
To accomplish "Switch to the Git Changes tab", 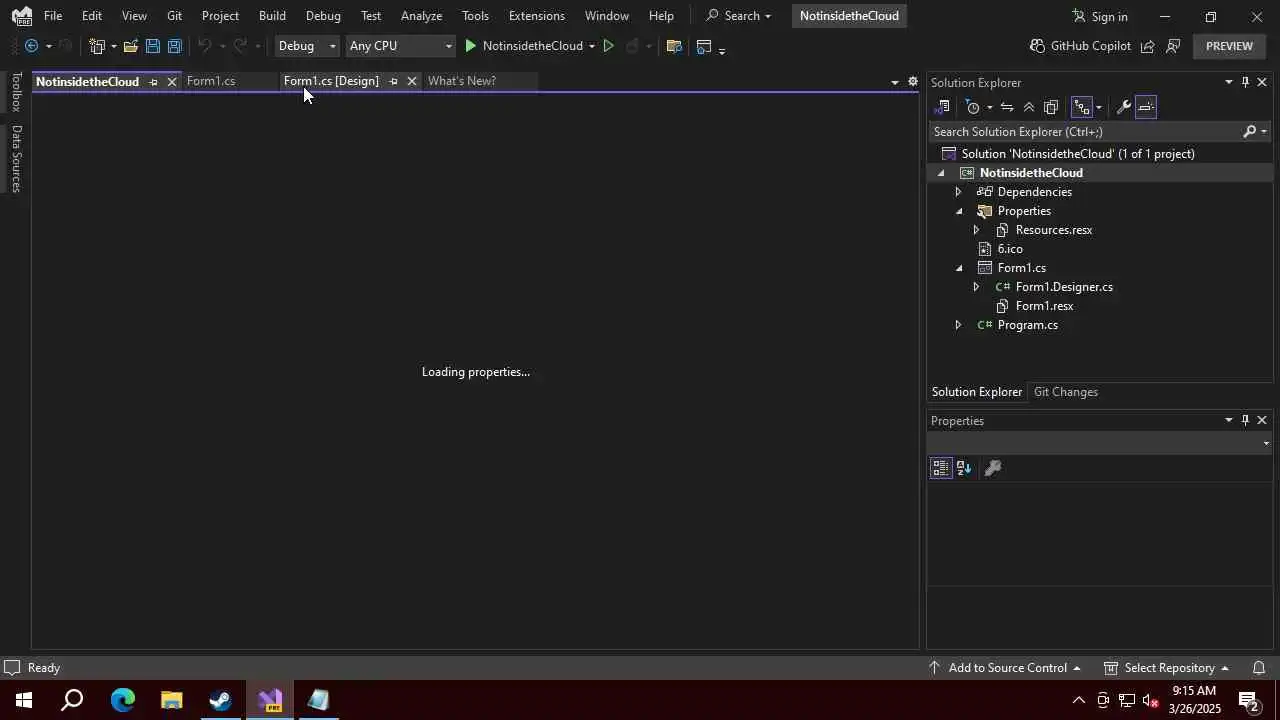I will (1066, 392).
